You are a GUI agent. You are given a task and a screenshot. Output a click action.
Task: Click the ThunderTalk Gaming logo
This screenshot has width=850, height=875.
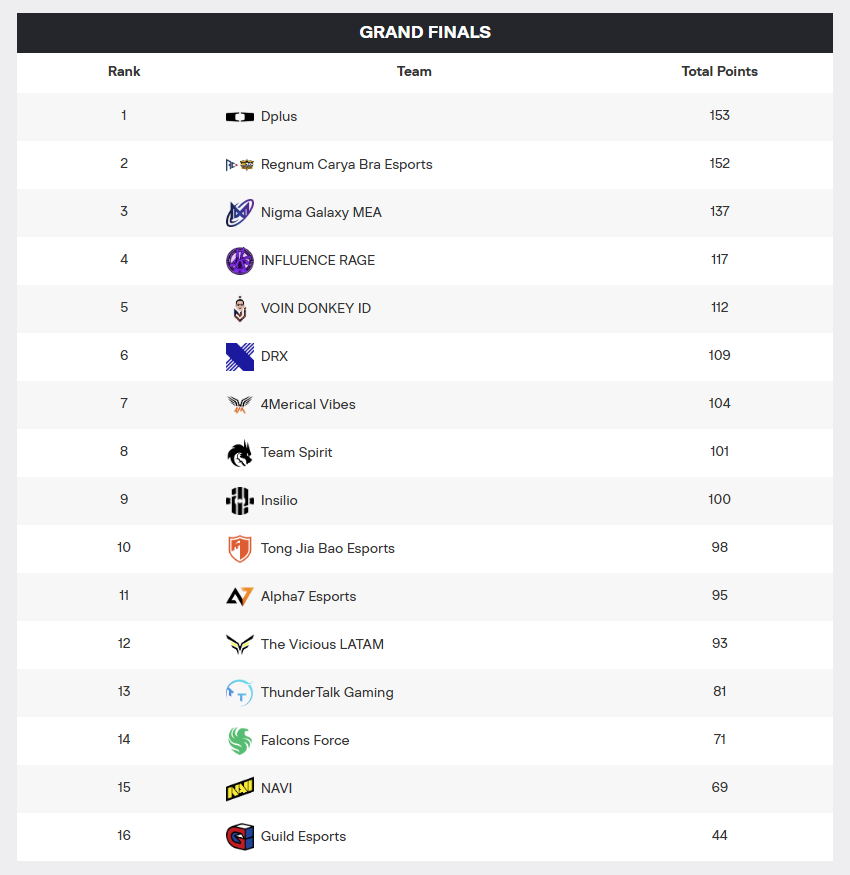240,693
